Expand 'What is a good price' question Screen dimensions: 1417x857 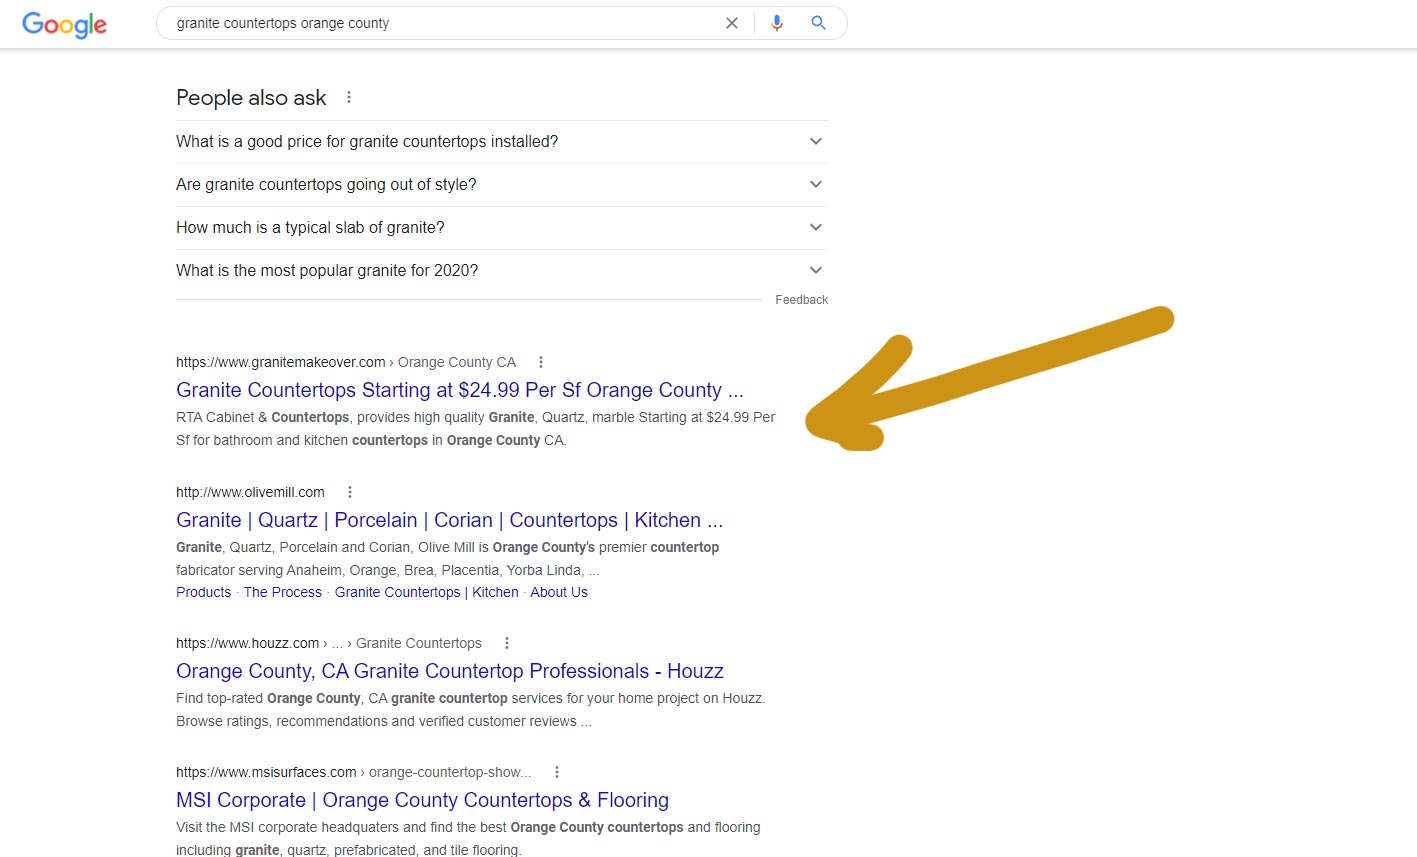point(502,142)
